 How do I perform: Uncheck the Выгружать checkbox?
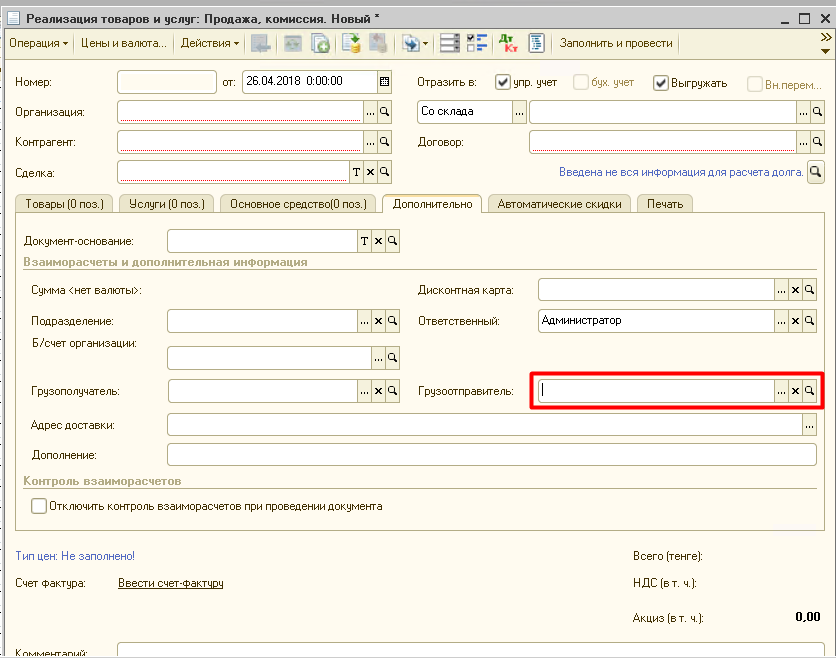[660, 83]
